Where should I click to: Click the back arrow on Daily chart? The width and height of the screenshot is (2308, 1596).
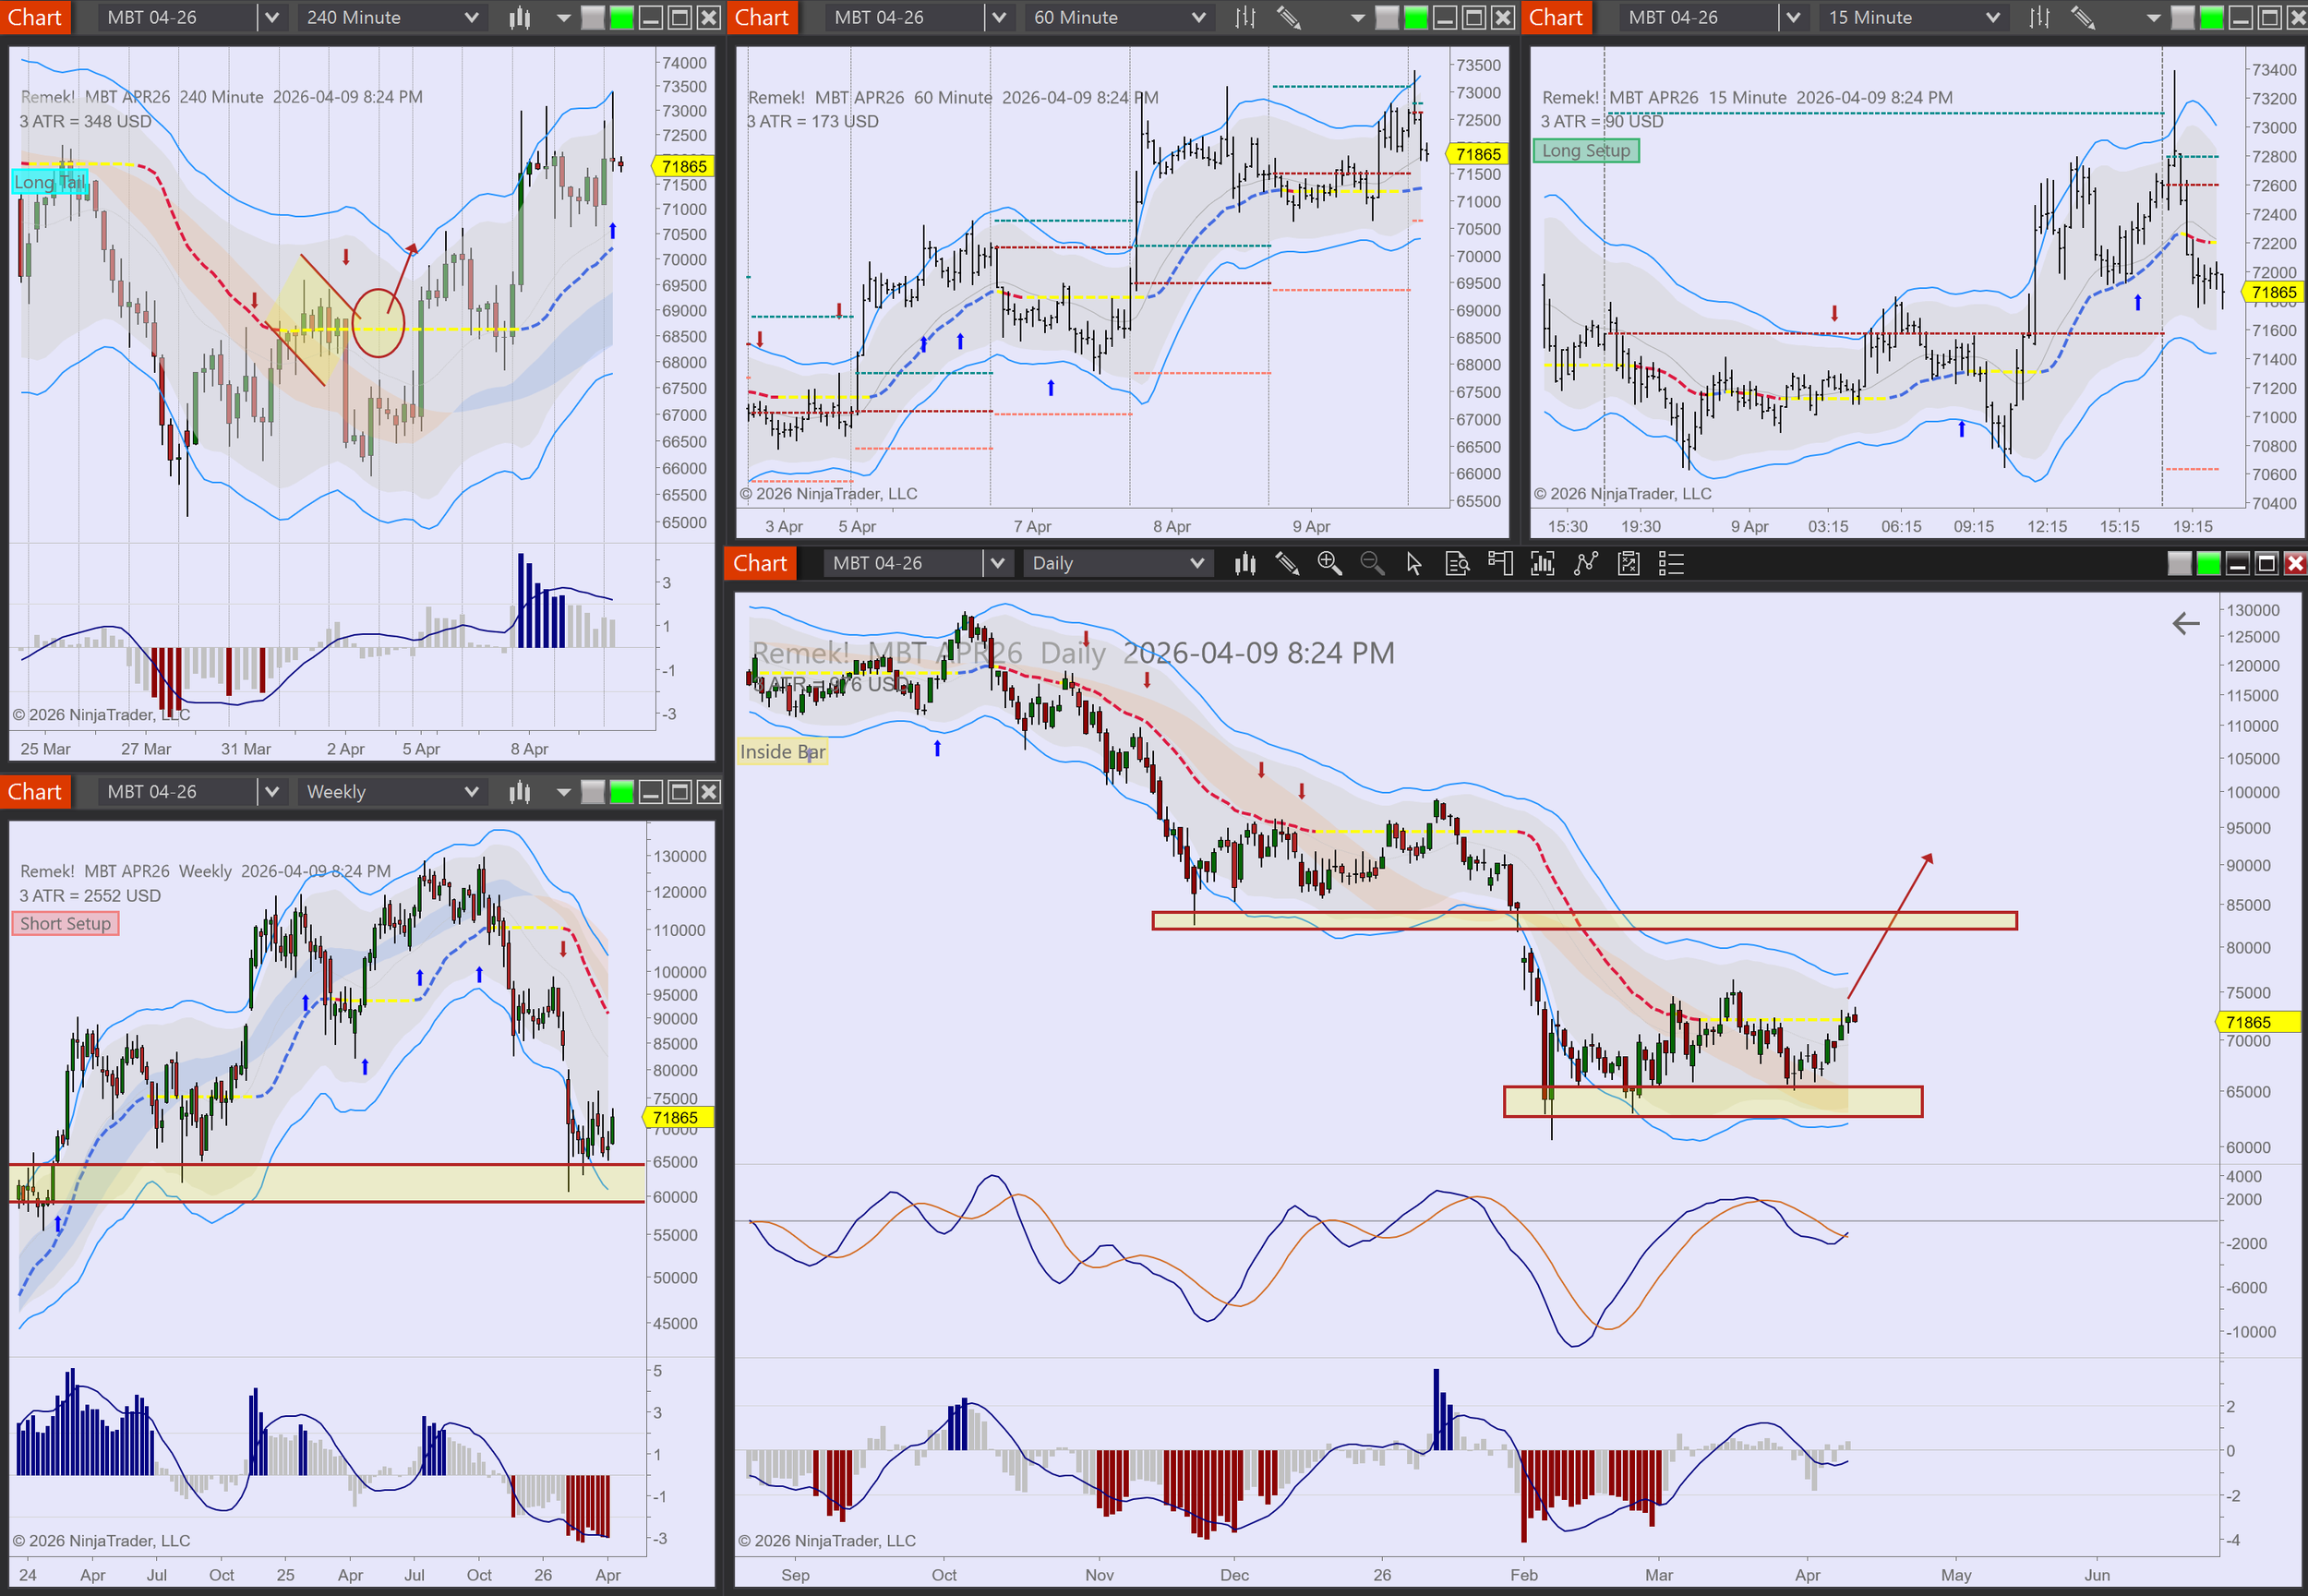(2186, 624)
